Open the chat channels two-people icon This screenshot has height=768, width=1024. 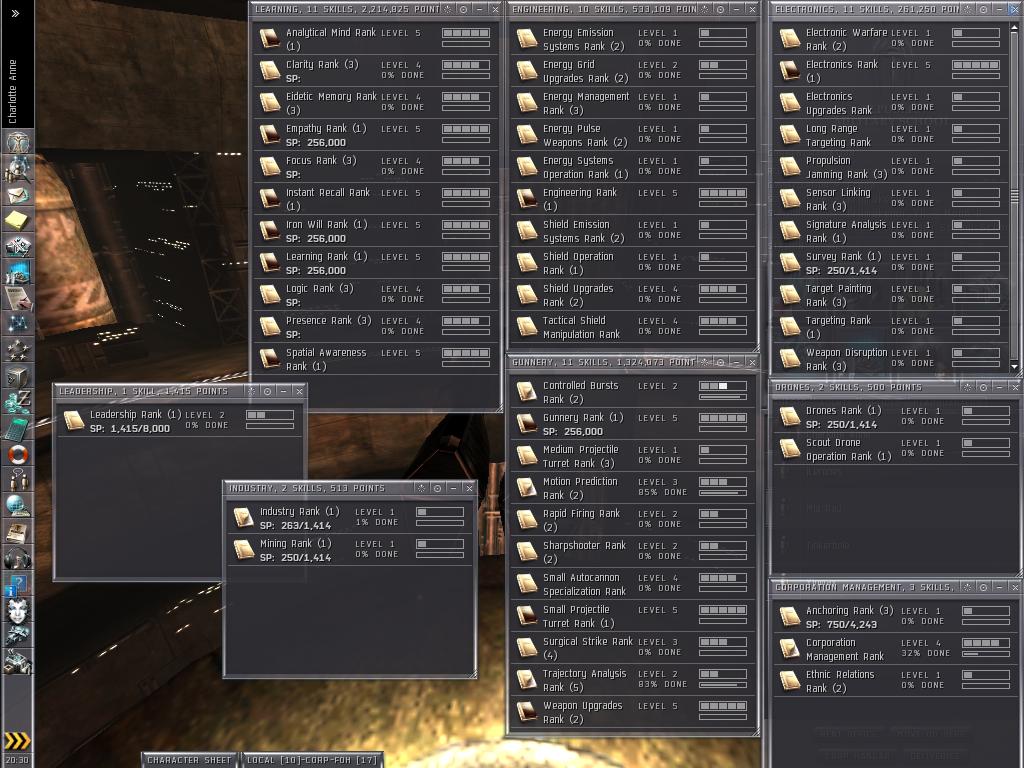click(x=18, y=479)
